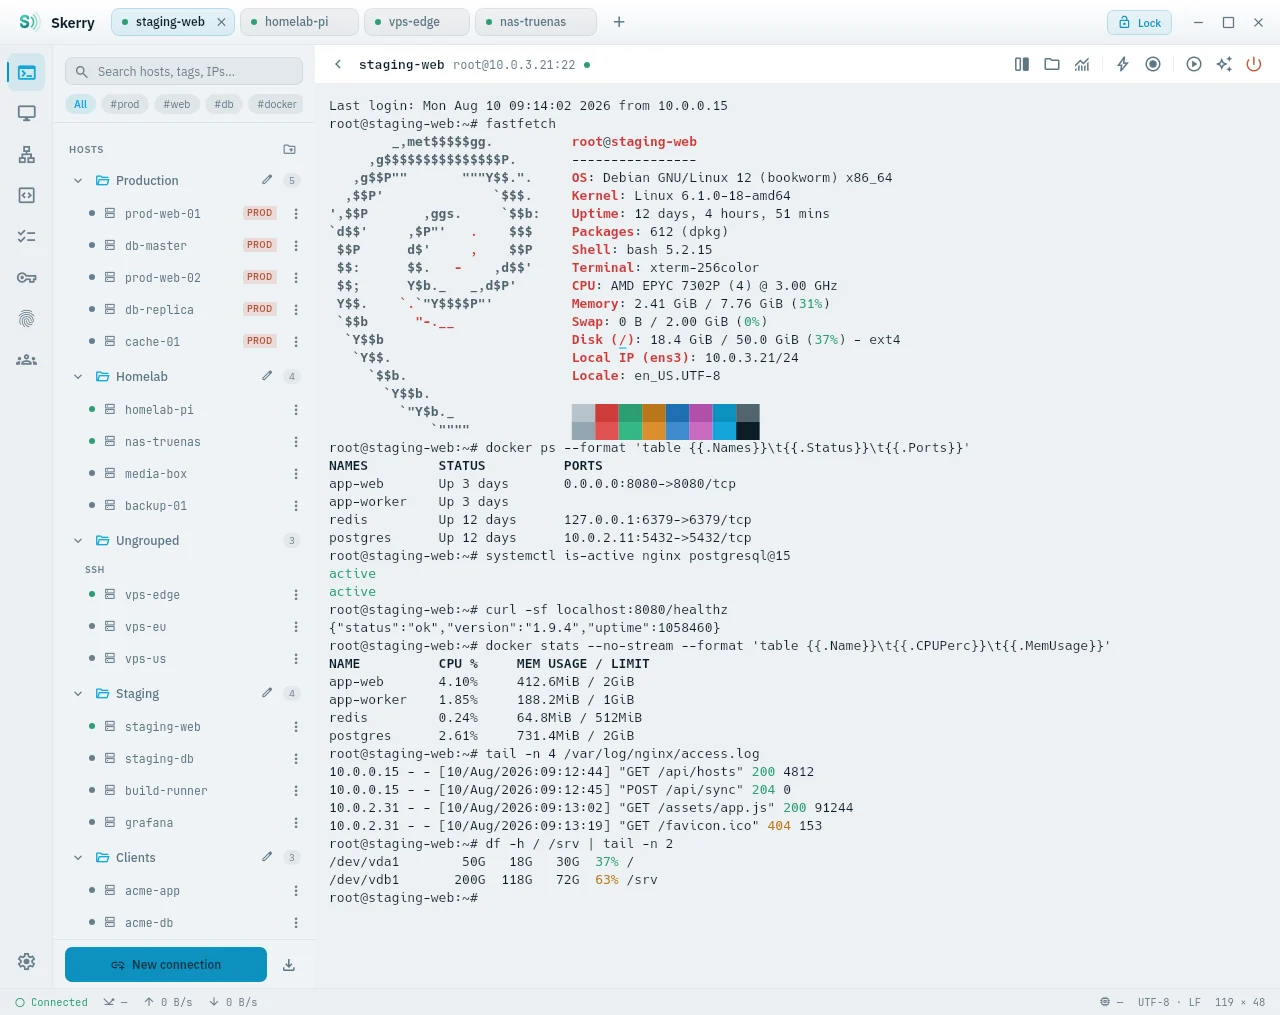
Task: Click the import download icon
Action: [x=289, y=965]
